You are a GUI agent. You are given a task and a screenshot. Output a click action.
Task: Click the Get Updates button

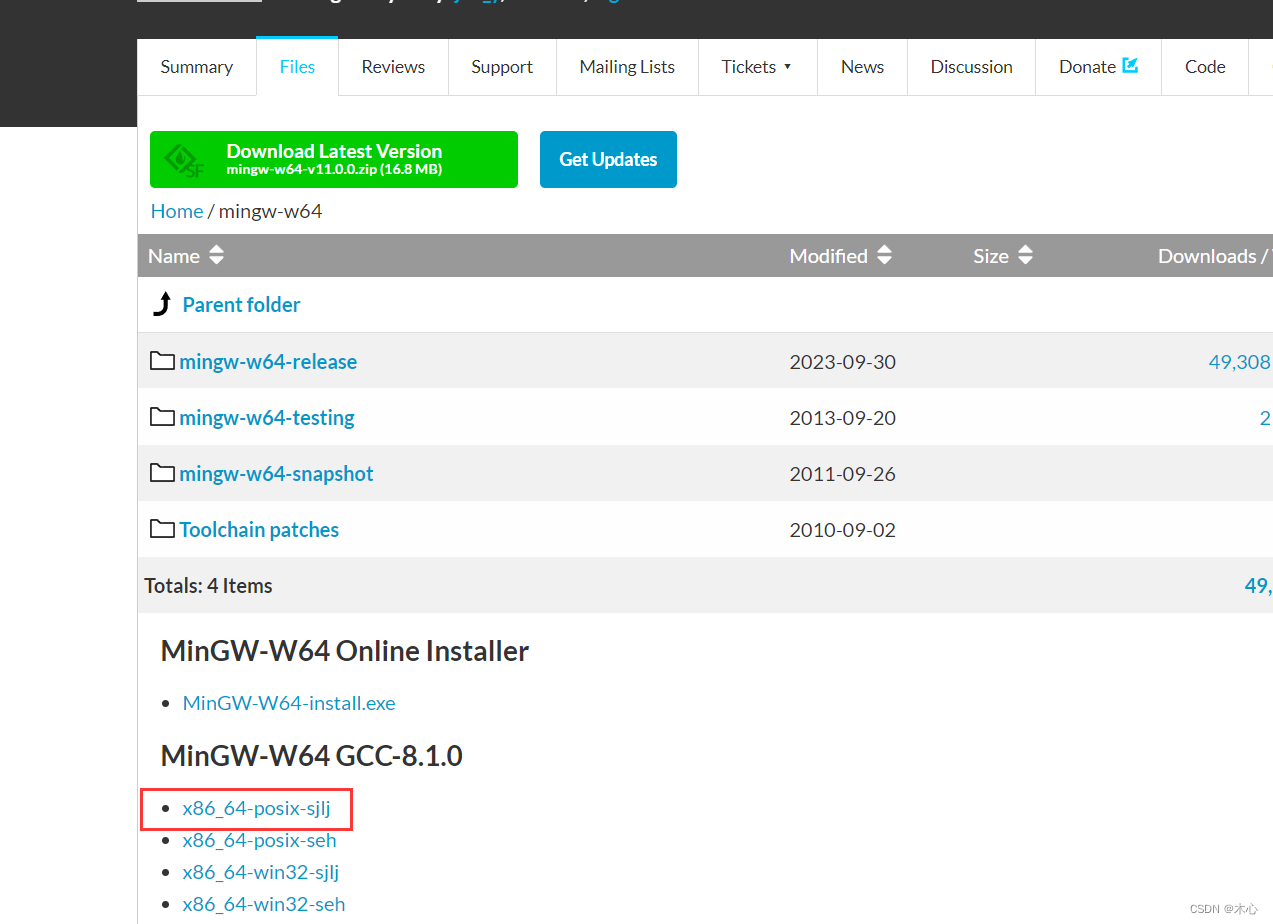(608, 159)
